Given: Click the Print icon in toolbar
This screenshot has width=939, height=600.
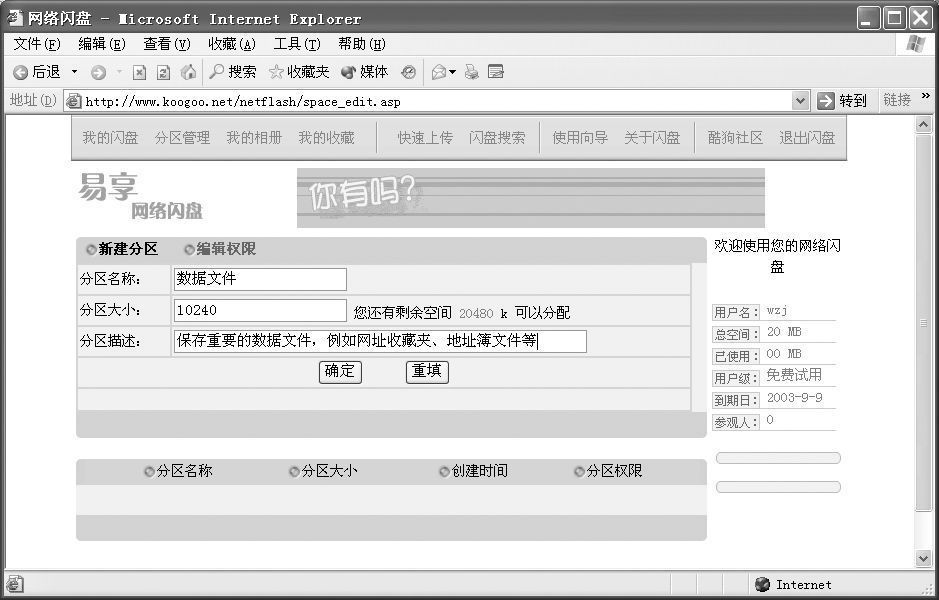Looking at the screenshot, I should coord(472,72).
